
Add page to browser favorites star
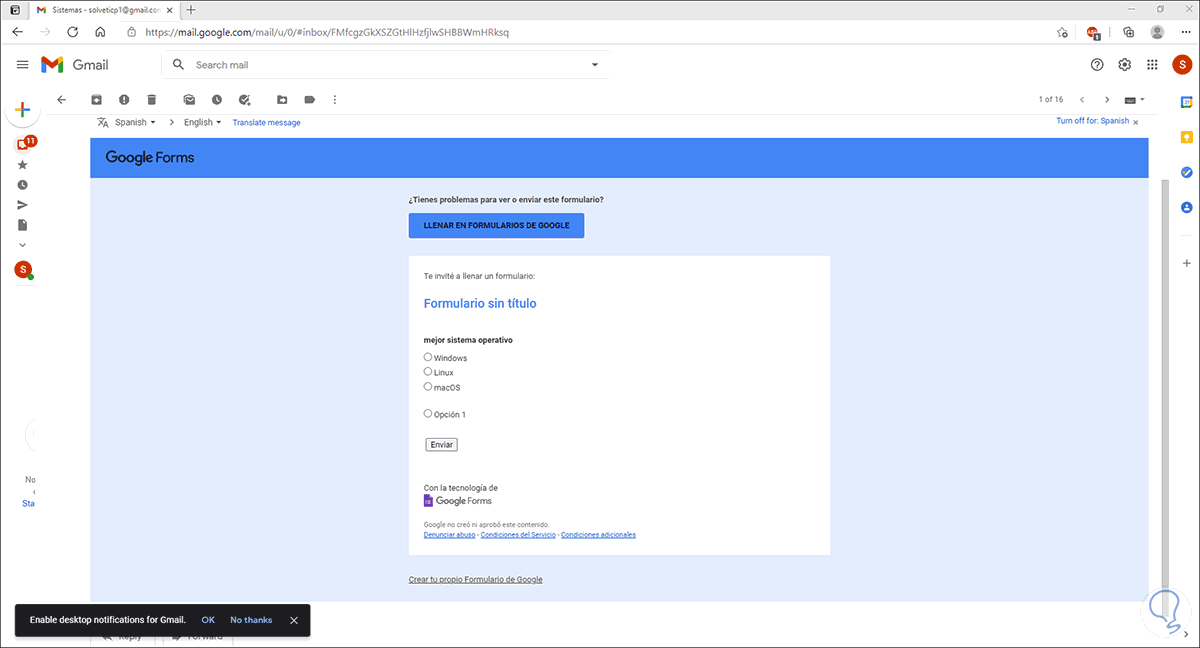coord(1062,32)
